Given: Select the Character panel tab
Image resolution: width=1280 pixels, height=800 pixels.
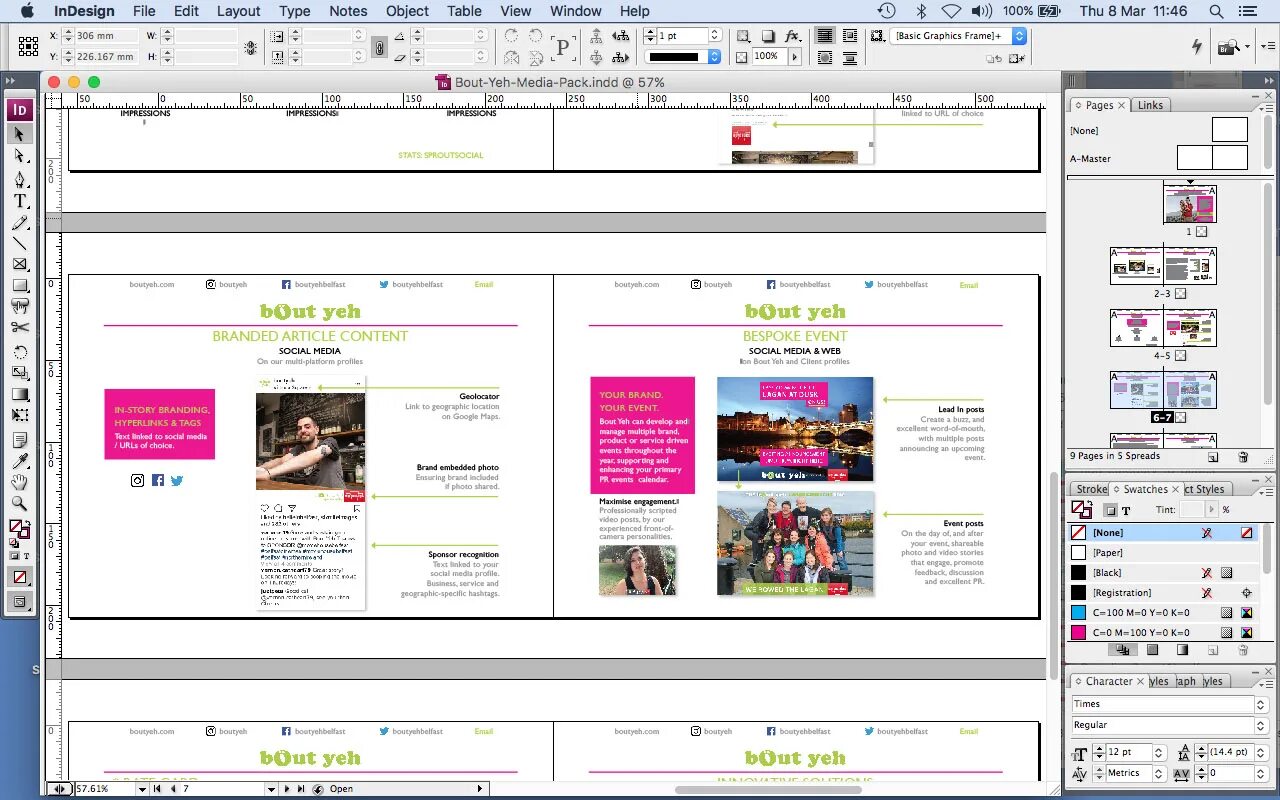Looking at the screenshot, I should (x=1109, y=681).
